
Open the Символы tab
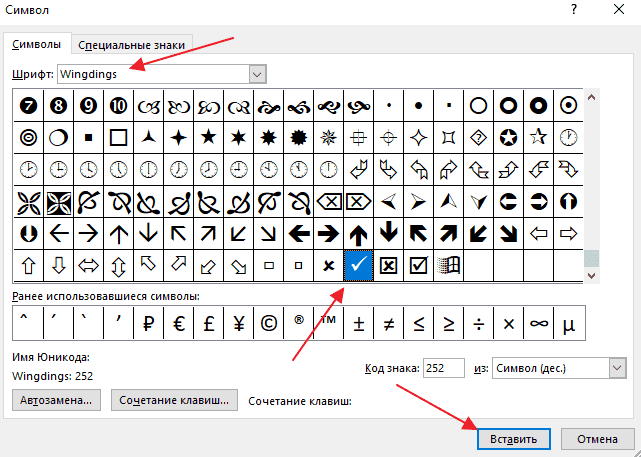36,44
